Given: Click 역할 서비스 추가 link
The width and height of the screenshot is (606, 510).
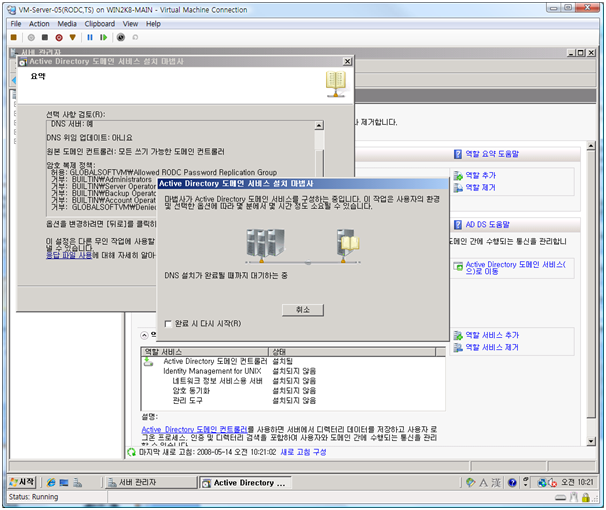Looking at the screenshot, I should [492, 335].
